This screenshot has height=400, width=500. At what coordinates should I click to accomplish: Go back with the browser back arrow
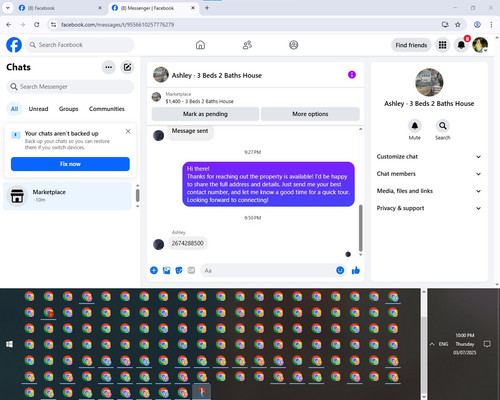(9, 25)
